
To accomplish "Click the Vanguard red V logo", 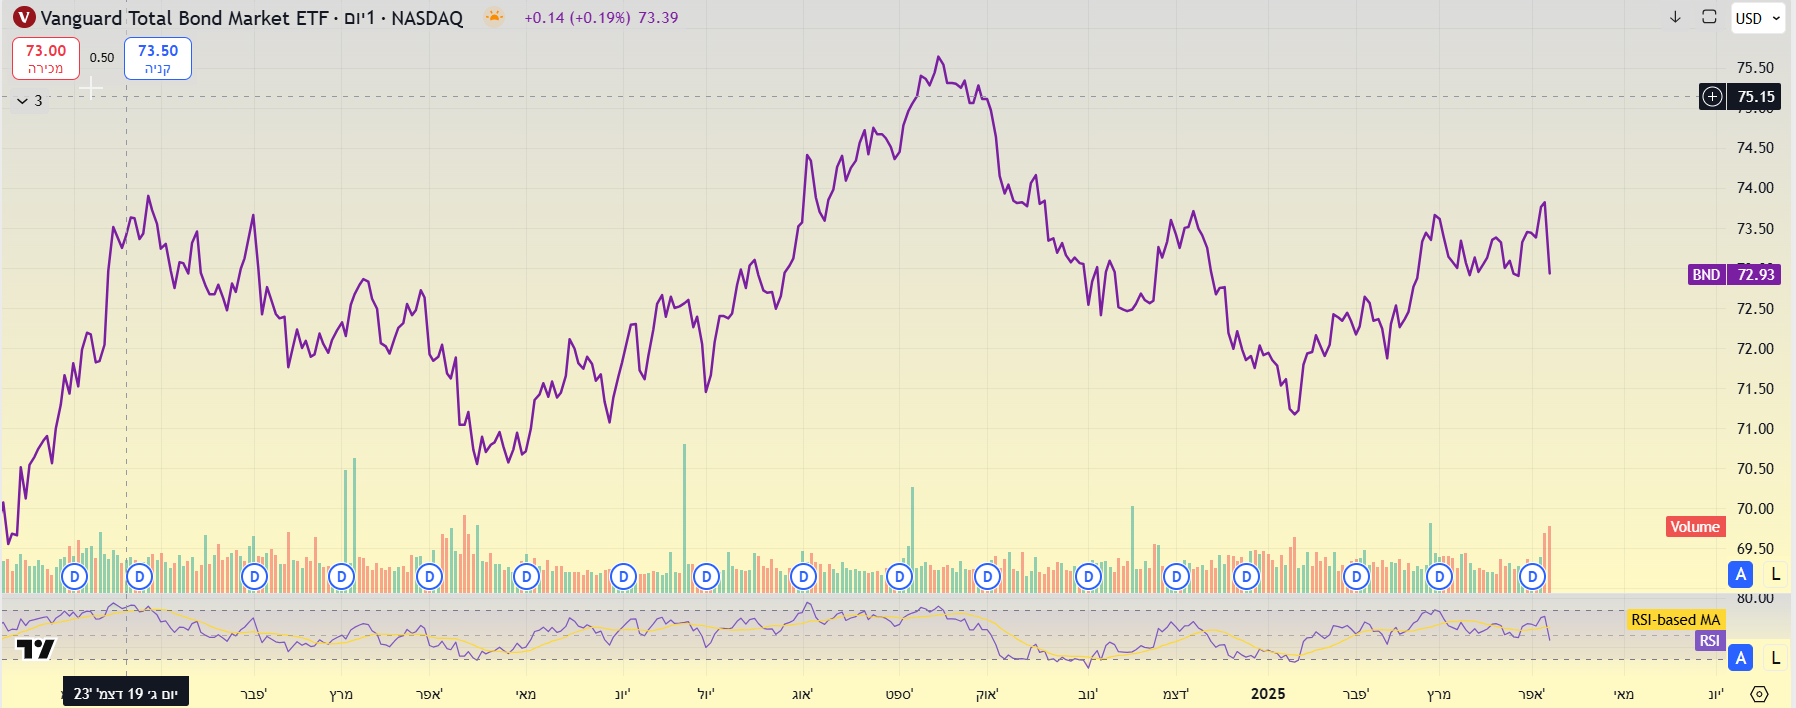I will (x=24, y=17).
